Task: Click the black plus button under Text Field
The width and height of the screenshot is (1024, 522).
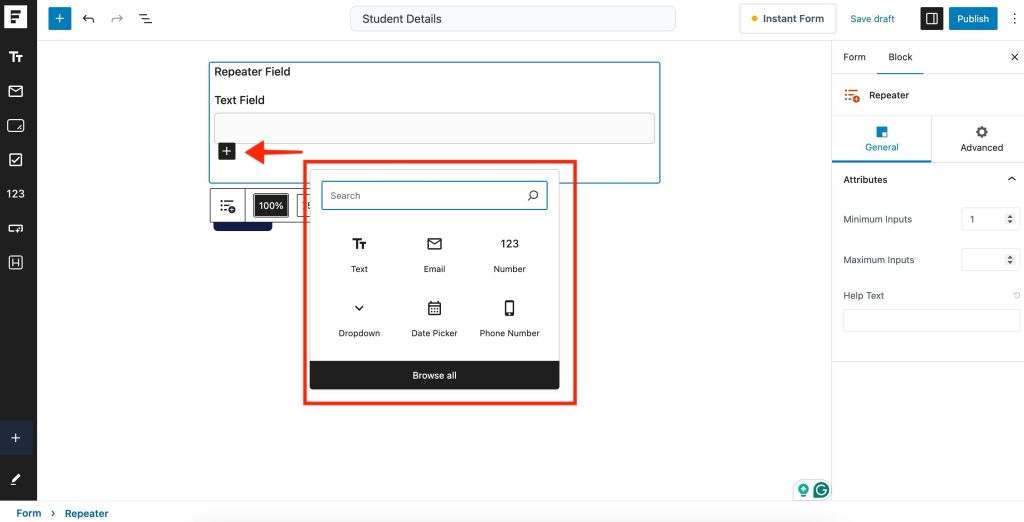Action: (227, 151)
